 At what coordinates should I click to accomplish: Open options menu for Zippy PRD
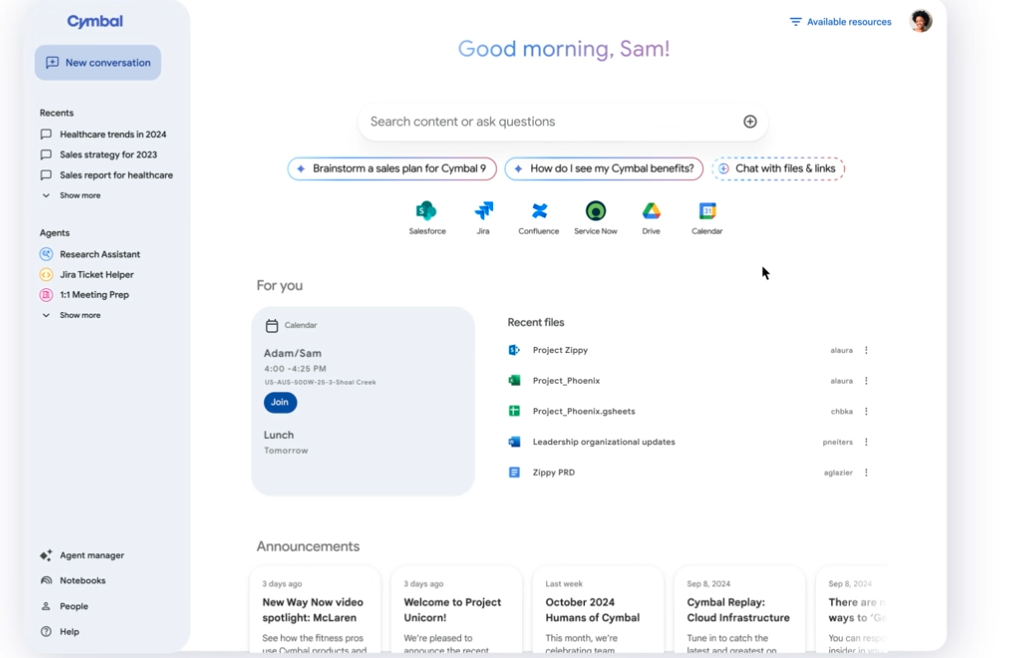tap(866, 471)
